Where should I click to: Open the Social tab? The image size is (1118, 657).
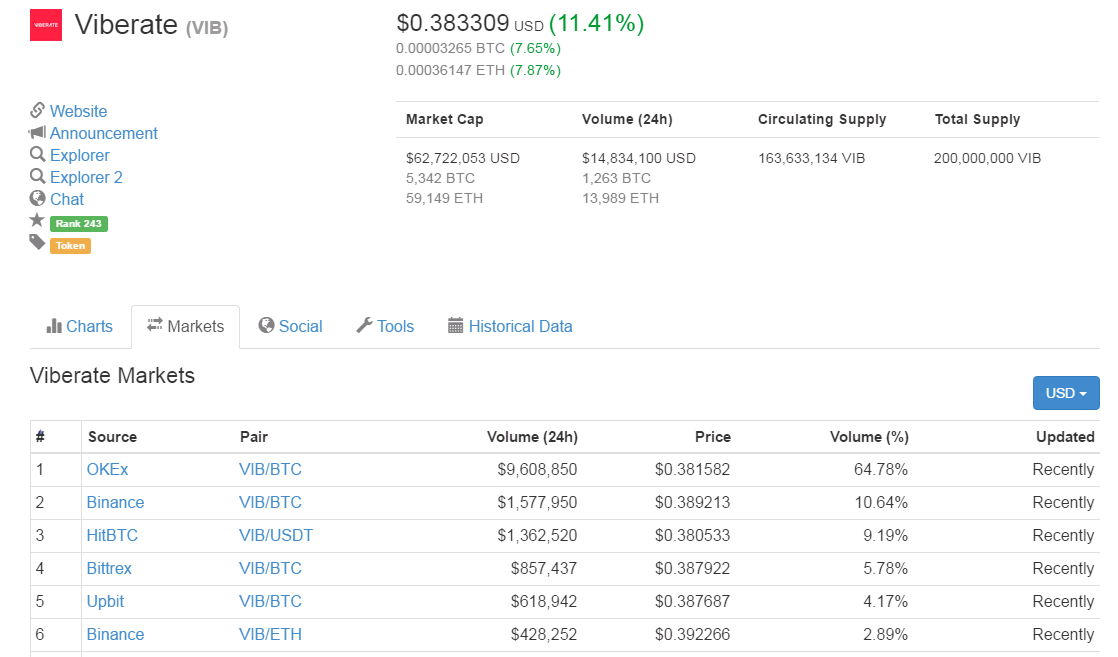coord(291,327)
